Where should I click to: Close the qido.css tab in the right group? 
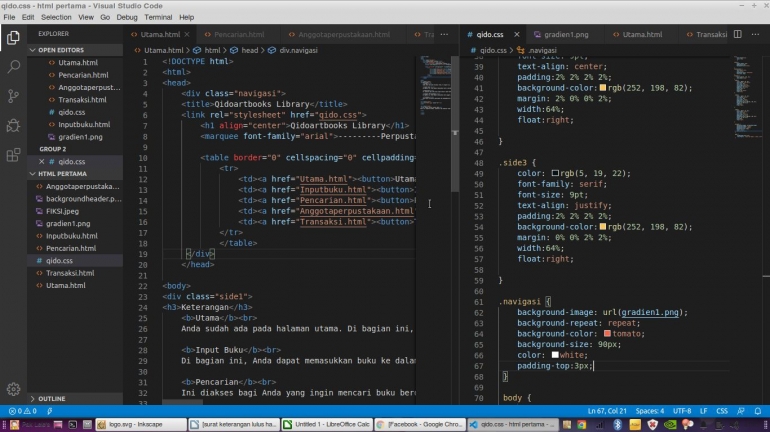click(x=517, y=34)
